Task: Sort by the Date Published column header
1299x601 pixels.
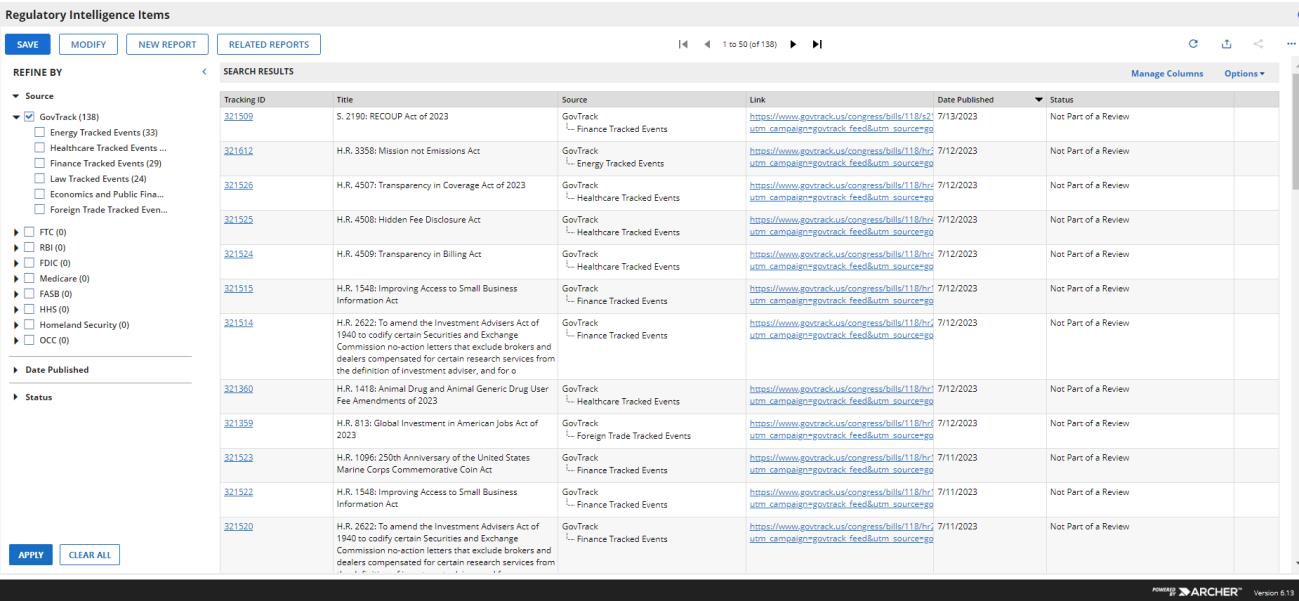Action: click(x=965, y=100)
